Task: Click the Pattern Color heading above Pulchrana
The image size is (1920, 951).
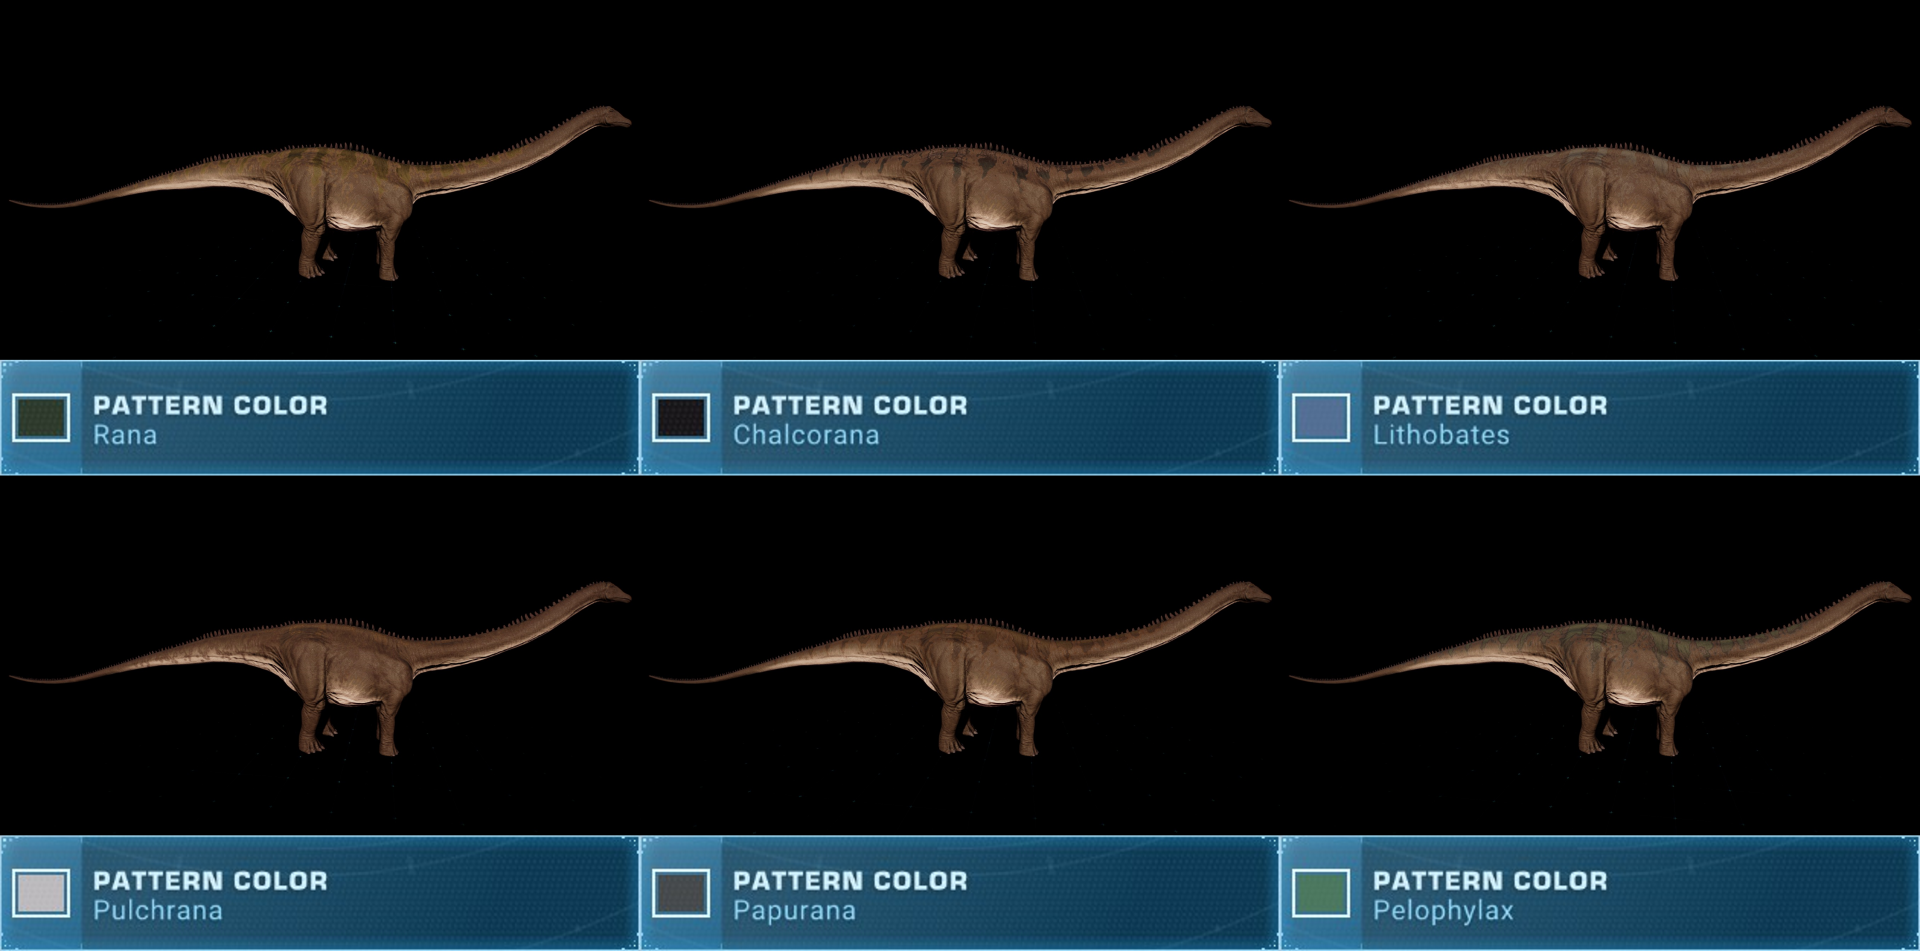Action: point(210,880)
